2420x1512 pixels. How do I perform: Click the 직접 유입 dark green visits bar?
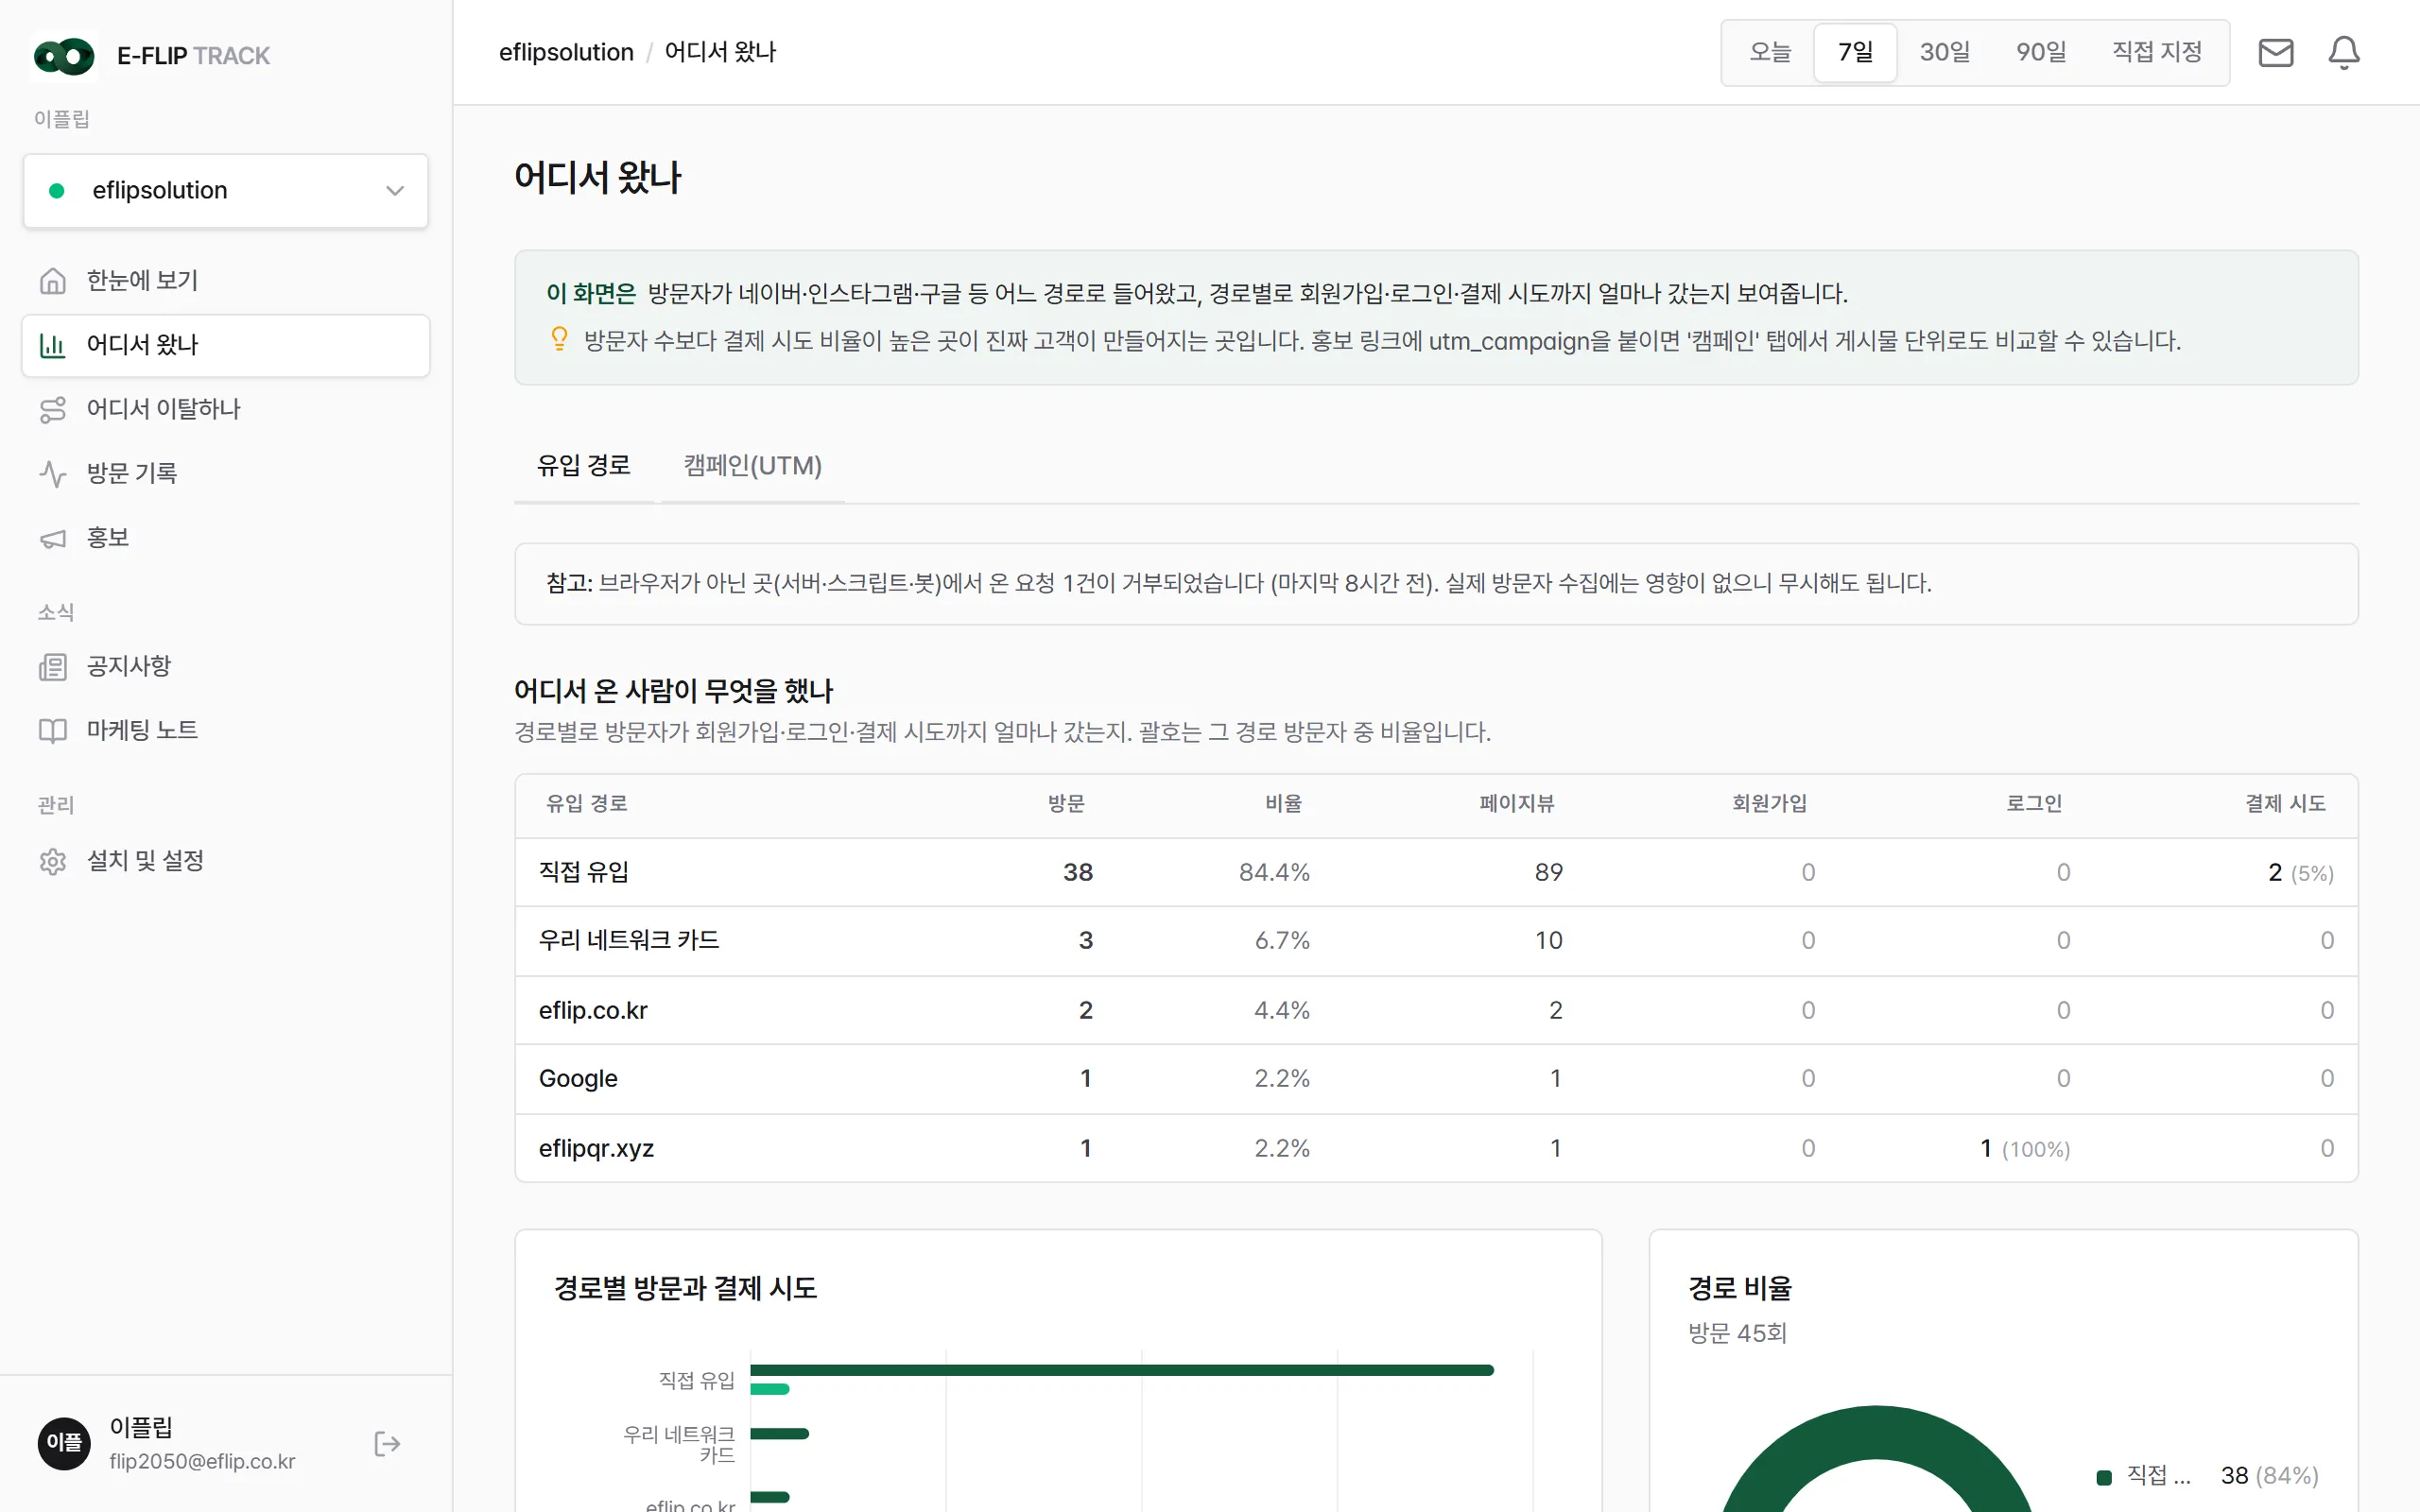(1122, 1370)
